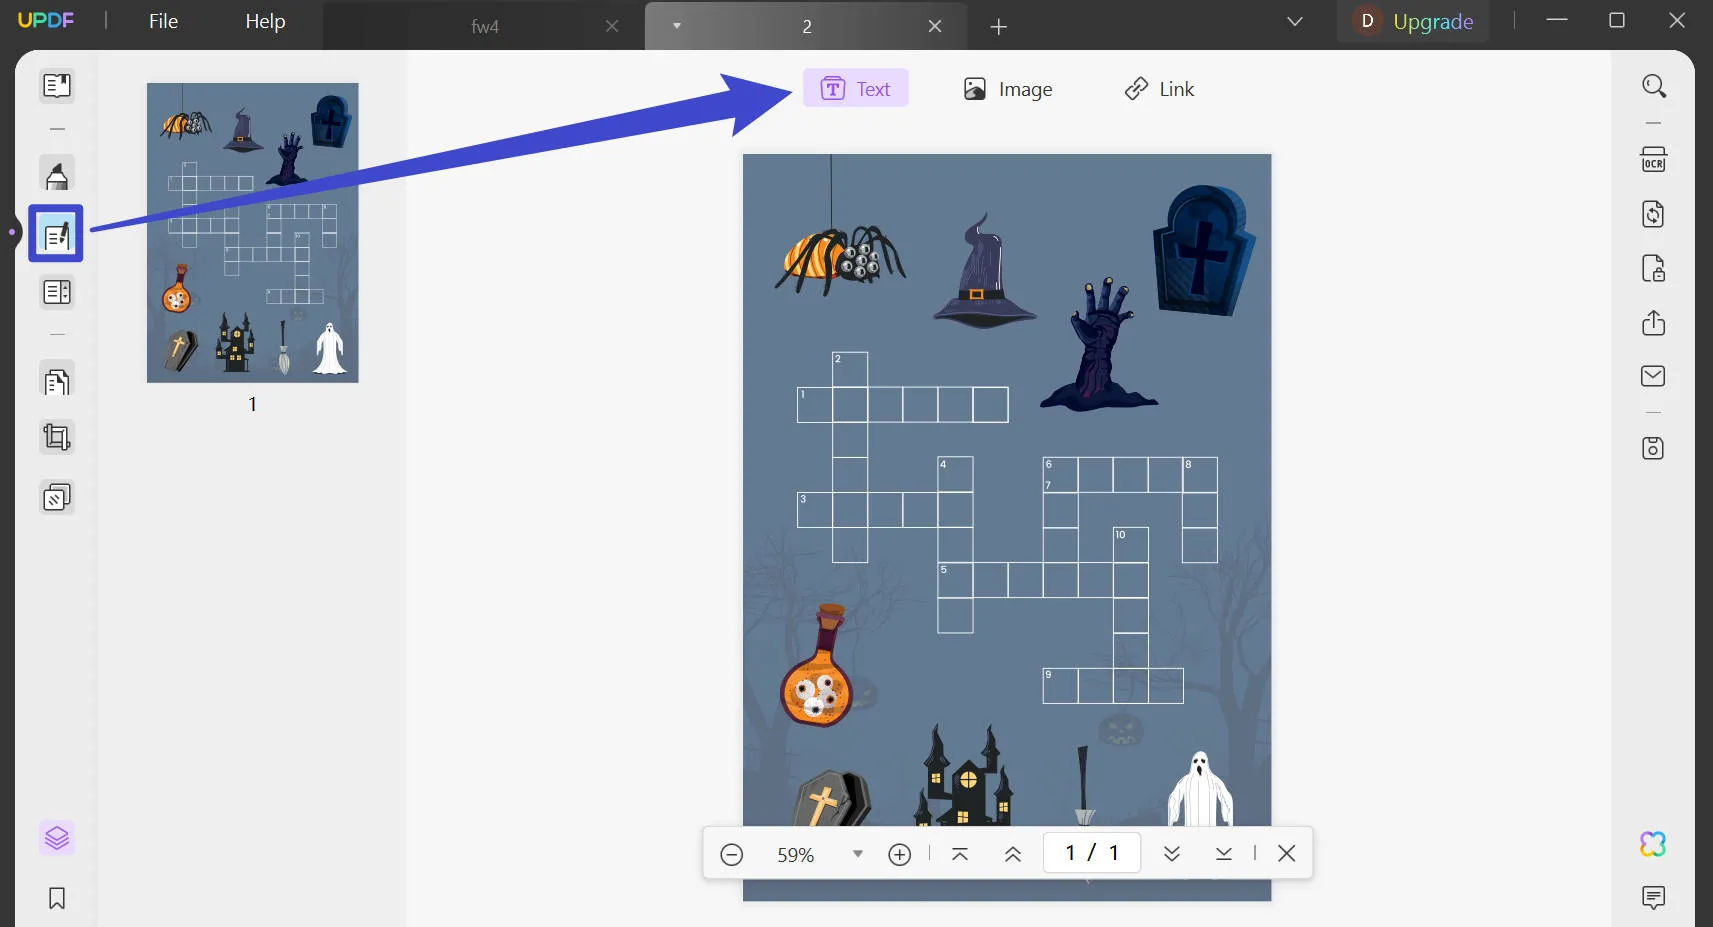This screenshot has height=927, width=1713.
Task: Open the Protect PDF lock icon
Action: pyautogui.click(x=1653, y=269)
